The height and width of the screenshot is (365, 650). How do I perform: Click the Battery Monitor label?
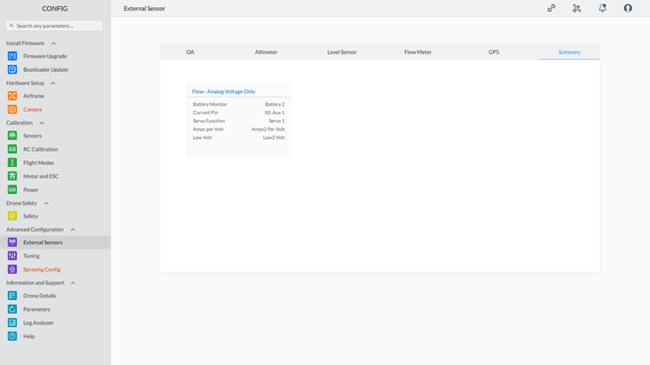point(210,104)
